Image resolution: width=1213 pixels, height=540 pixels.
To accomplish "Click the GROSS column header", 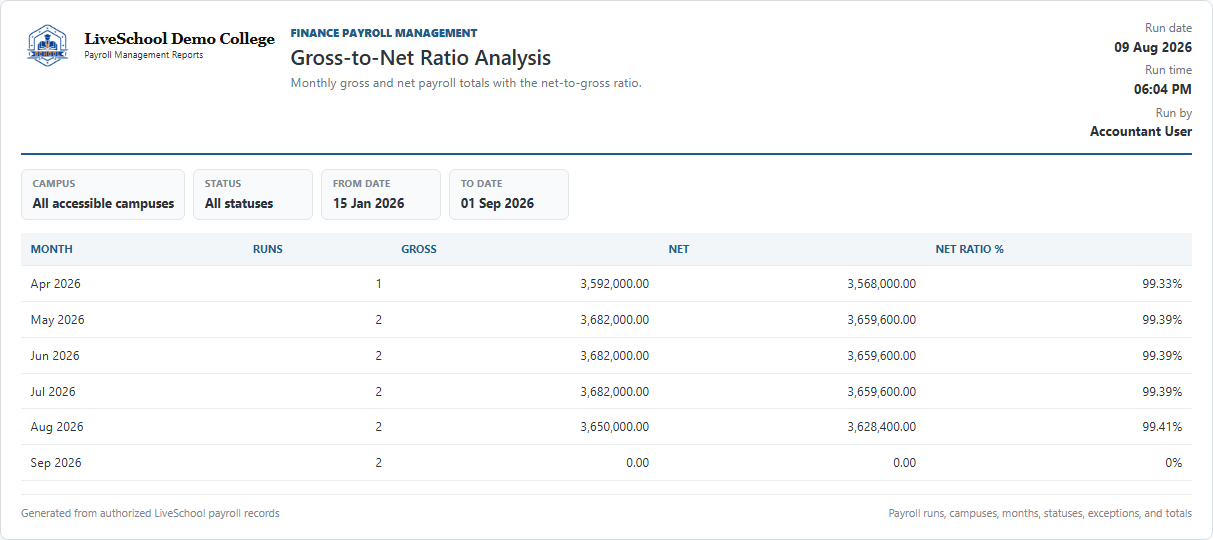I will [x=419, y=249].
